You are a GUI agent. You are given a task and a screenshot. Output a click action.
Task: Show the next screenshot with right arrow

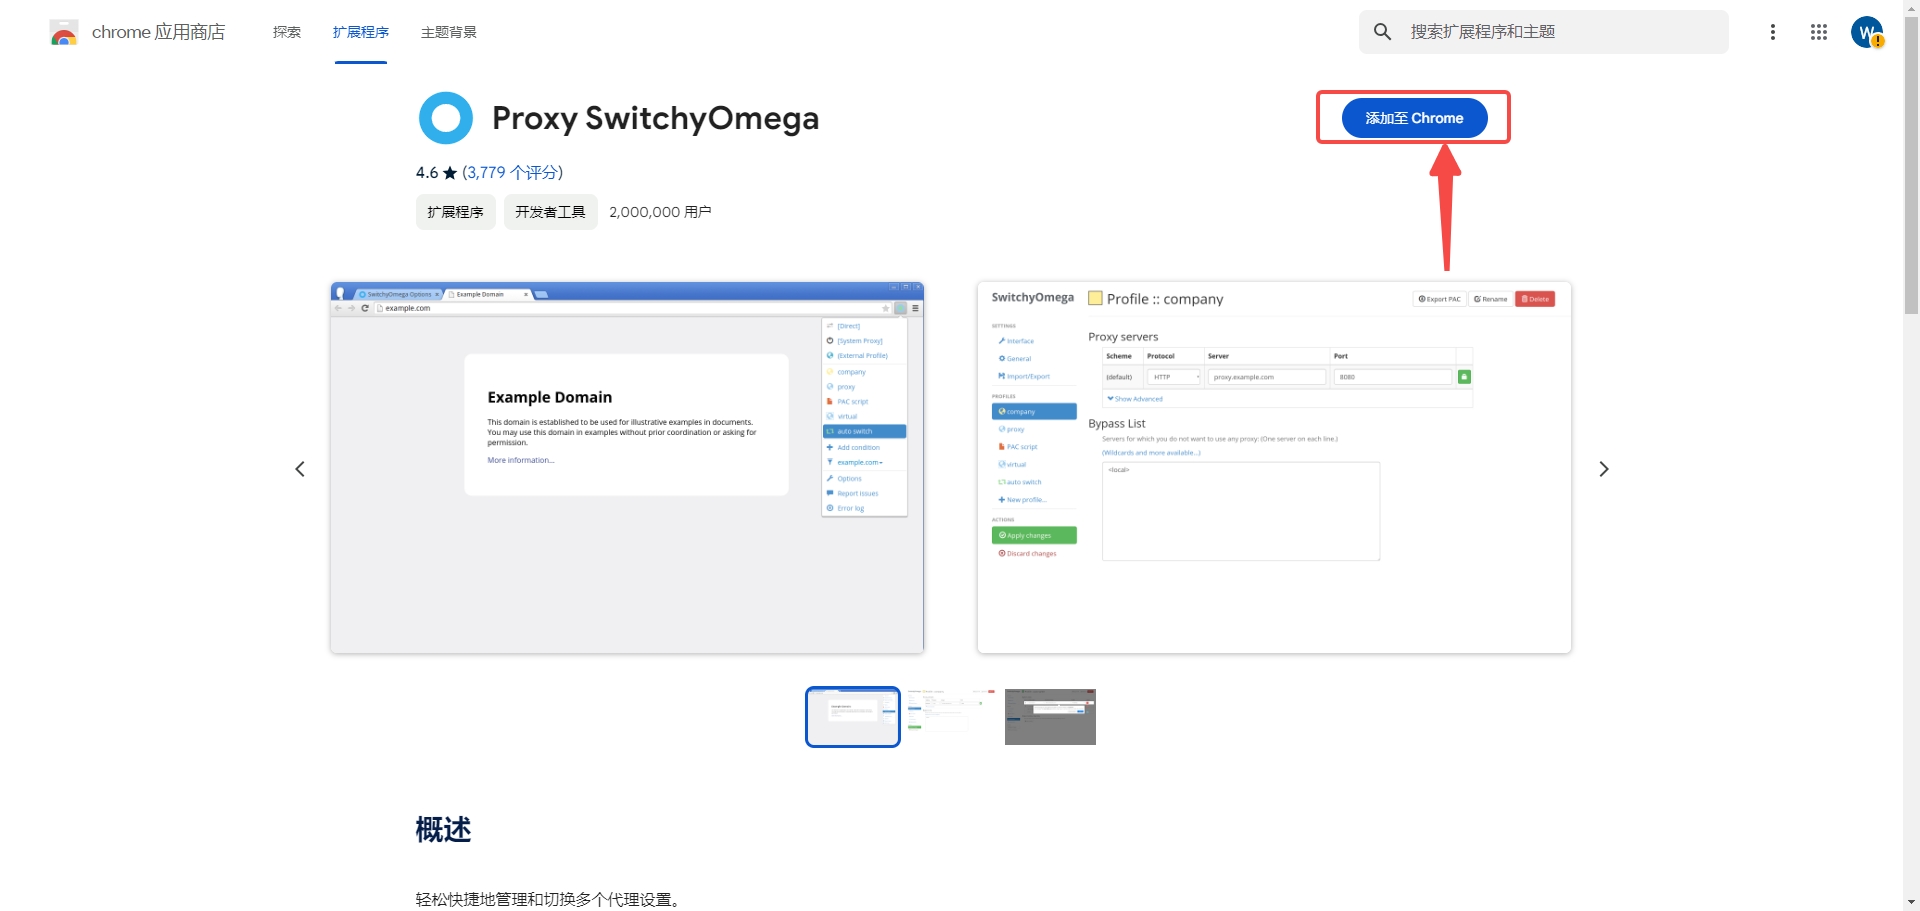[x=1603, y=469]
